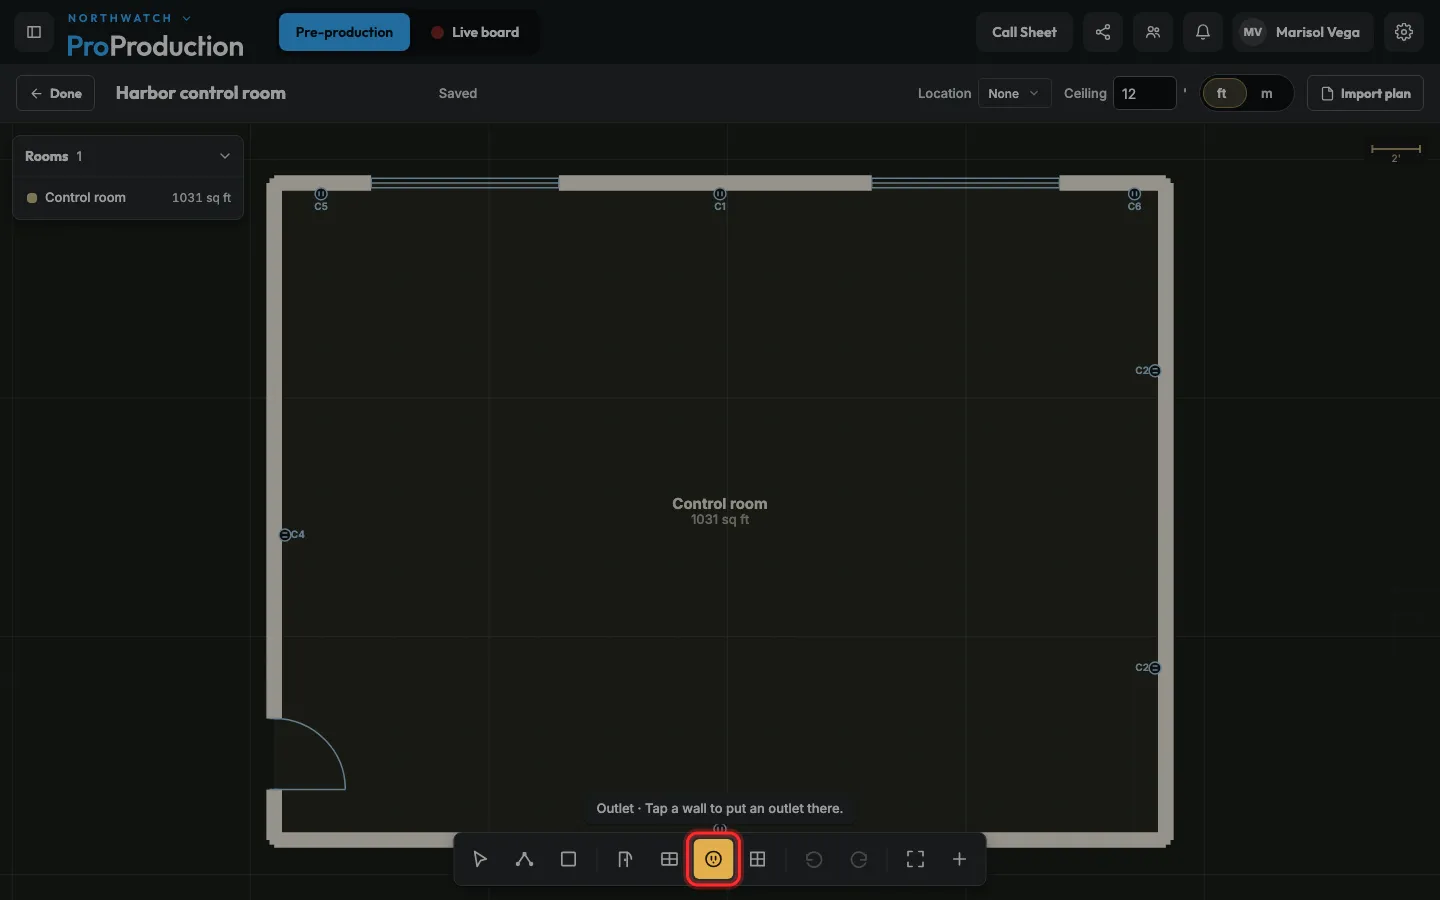Switch to Pre-production tab
The height and width of the screenshot is (900, 1440).
344,32
